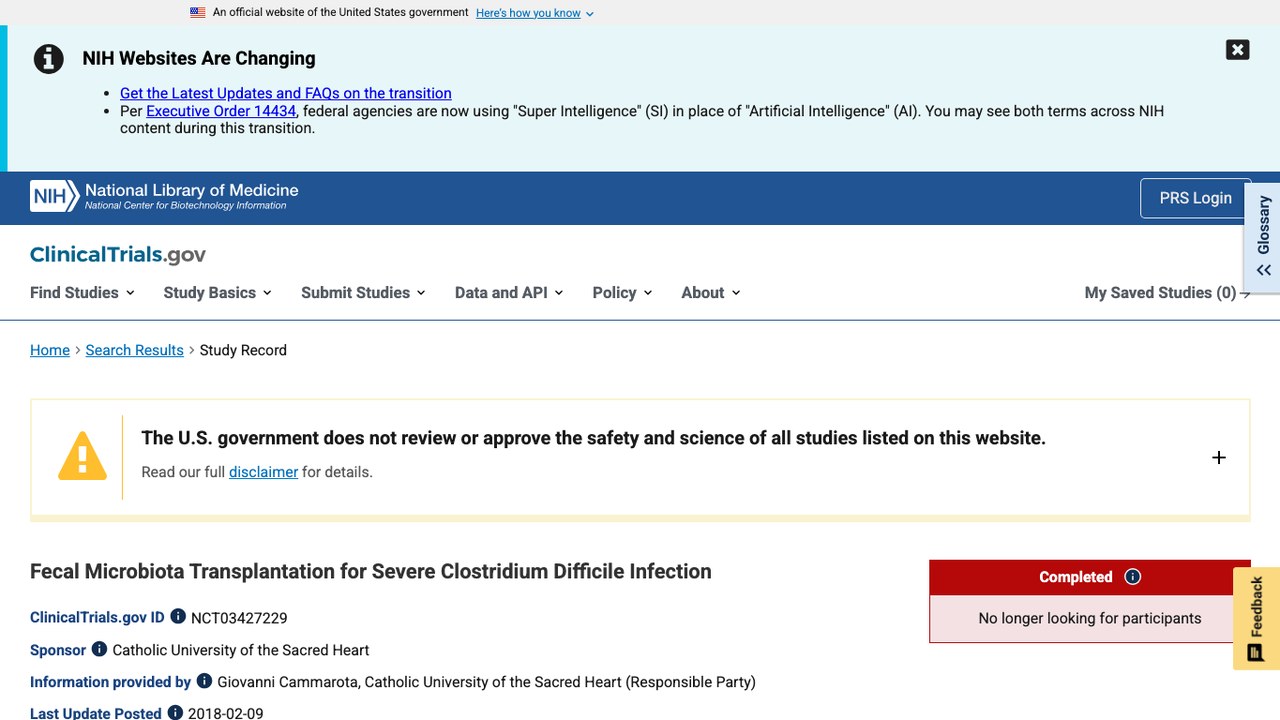The image size is (1280, 720).
Task: Click info icon next to Last Update Posted
Action: coord(175,713)
